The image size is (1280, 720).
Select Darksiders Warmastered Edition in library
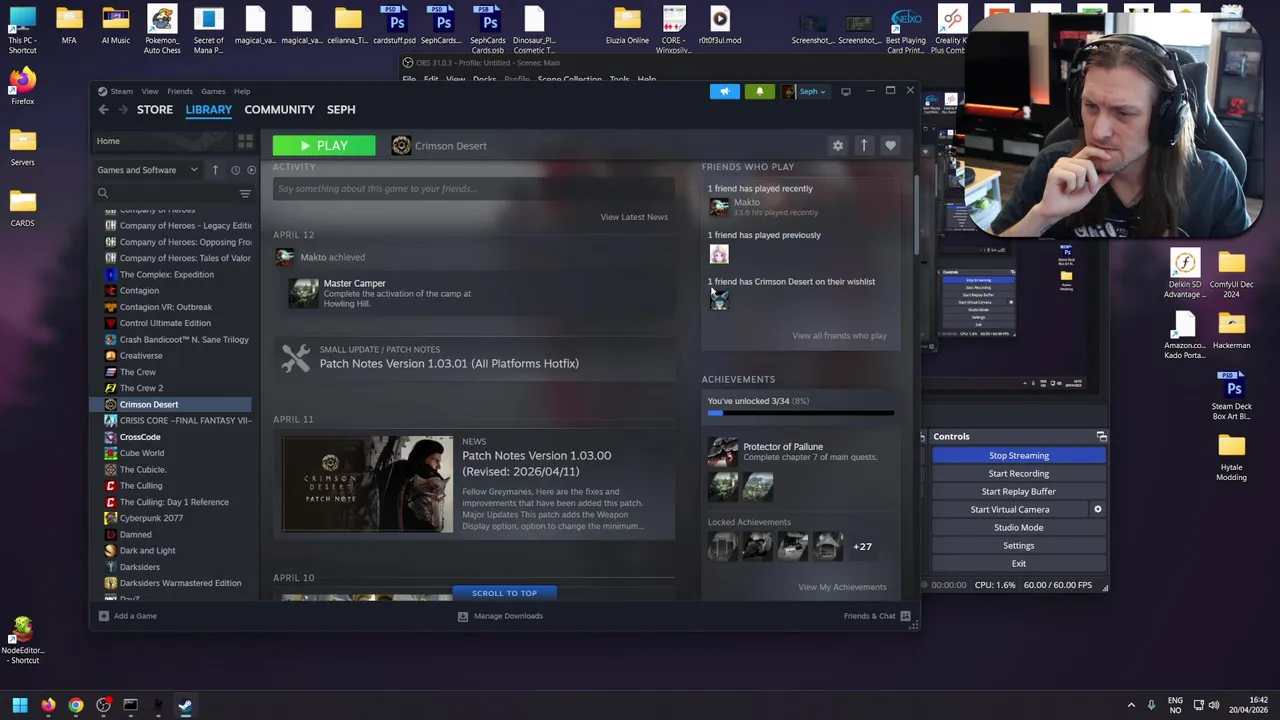[180, 583]
